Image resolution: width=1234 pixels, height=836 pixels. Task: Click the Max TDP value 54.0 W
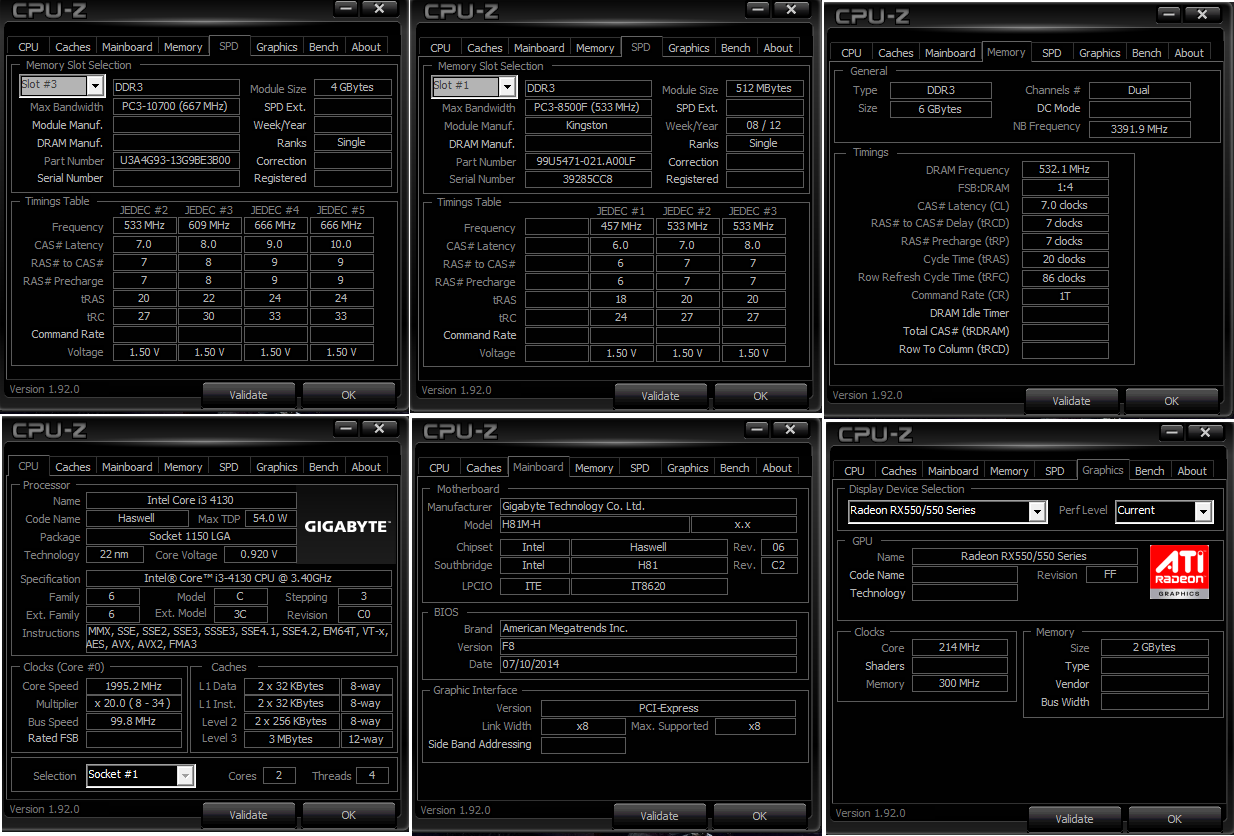coord(269,518)
